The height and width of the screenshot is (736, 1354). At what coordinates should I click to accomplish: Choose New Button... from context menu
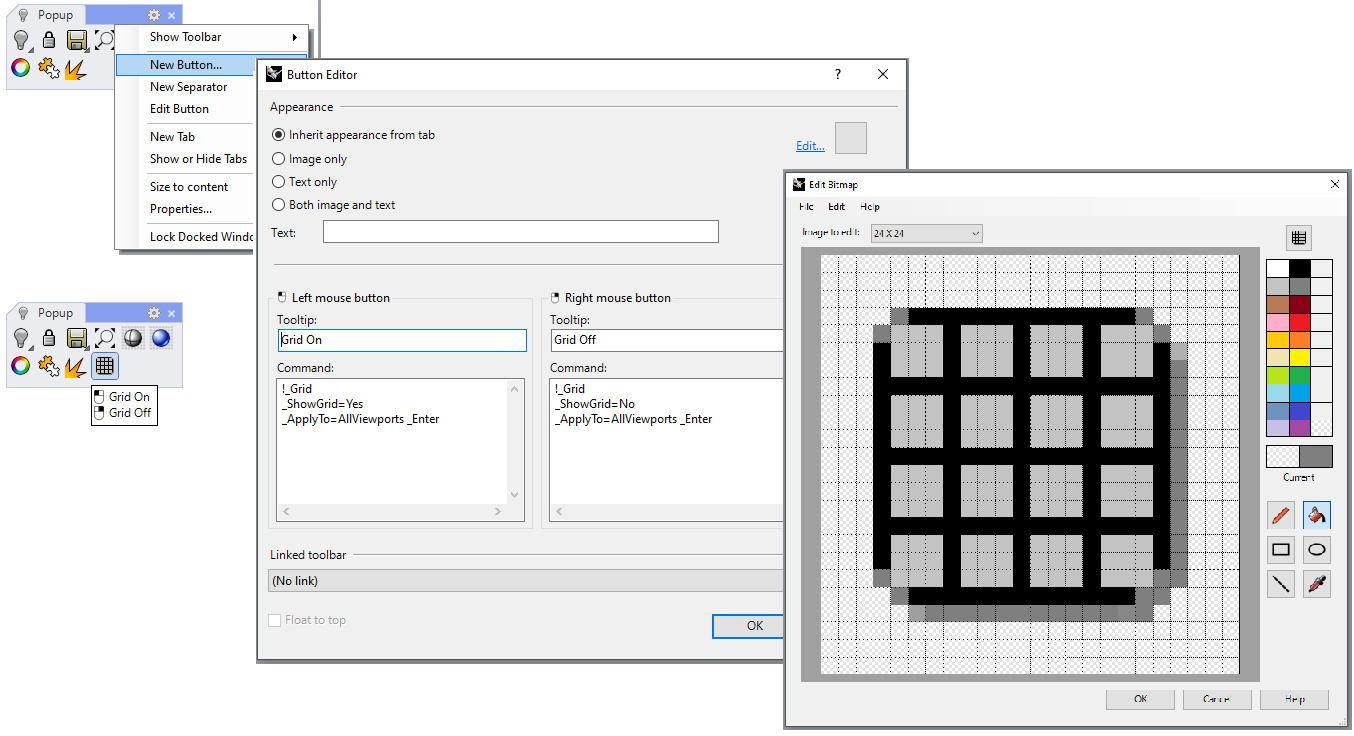(x=185, y=65)
